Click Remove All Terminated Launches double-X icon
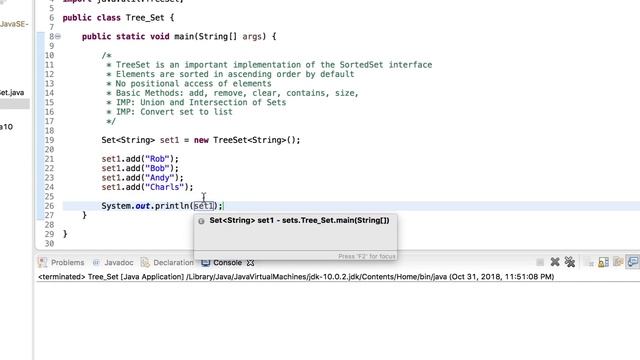Screen dimensions: 640x360 [x=570, y=262]
